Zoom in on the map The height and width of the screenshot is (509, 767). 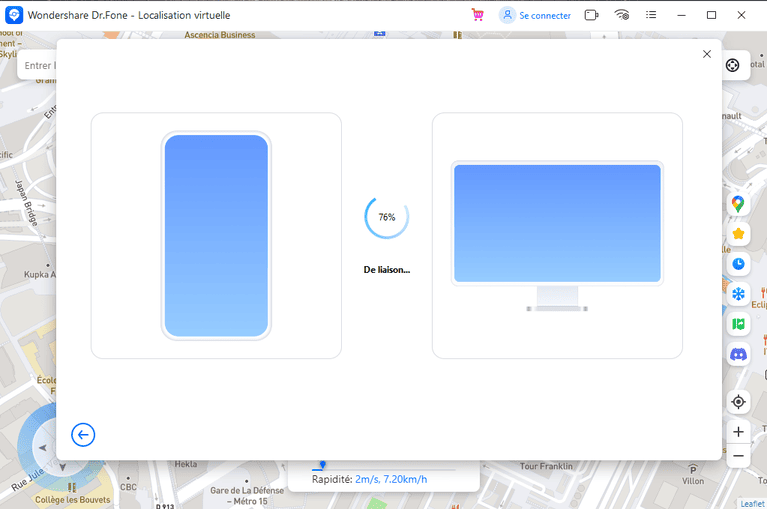(x=738, y=432)
